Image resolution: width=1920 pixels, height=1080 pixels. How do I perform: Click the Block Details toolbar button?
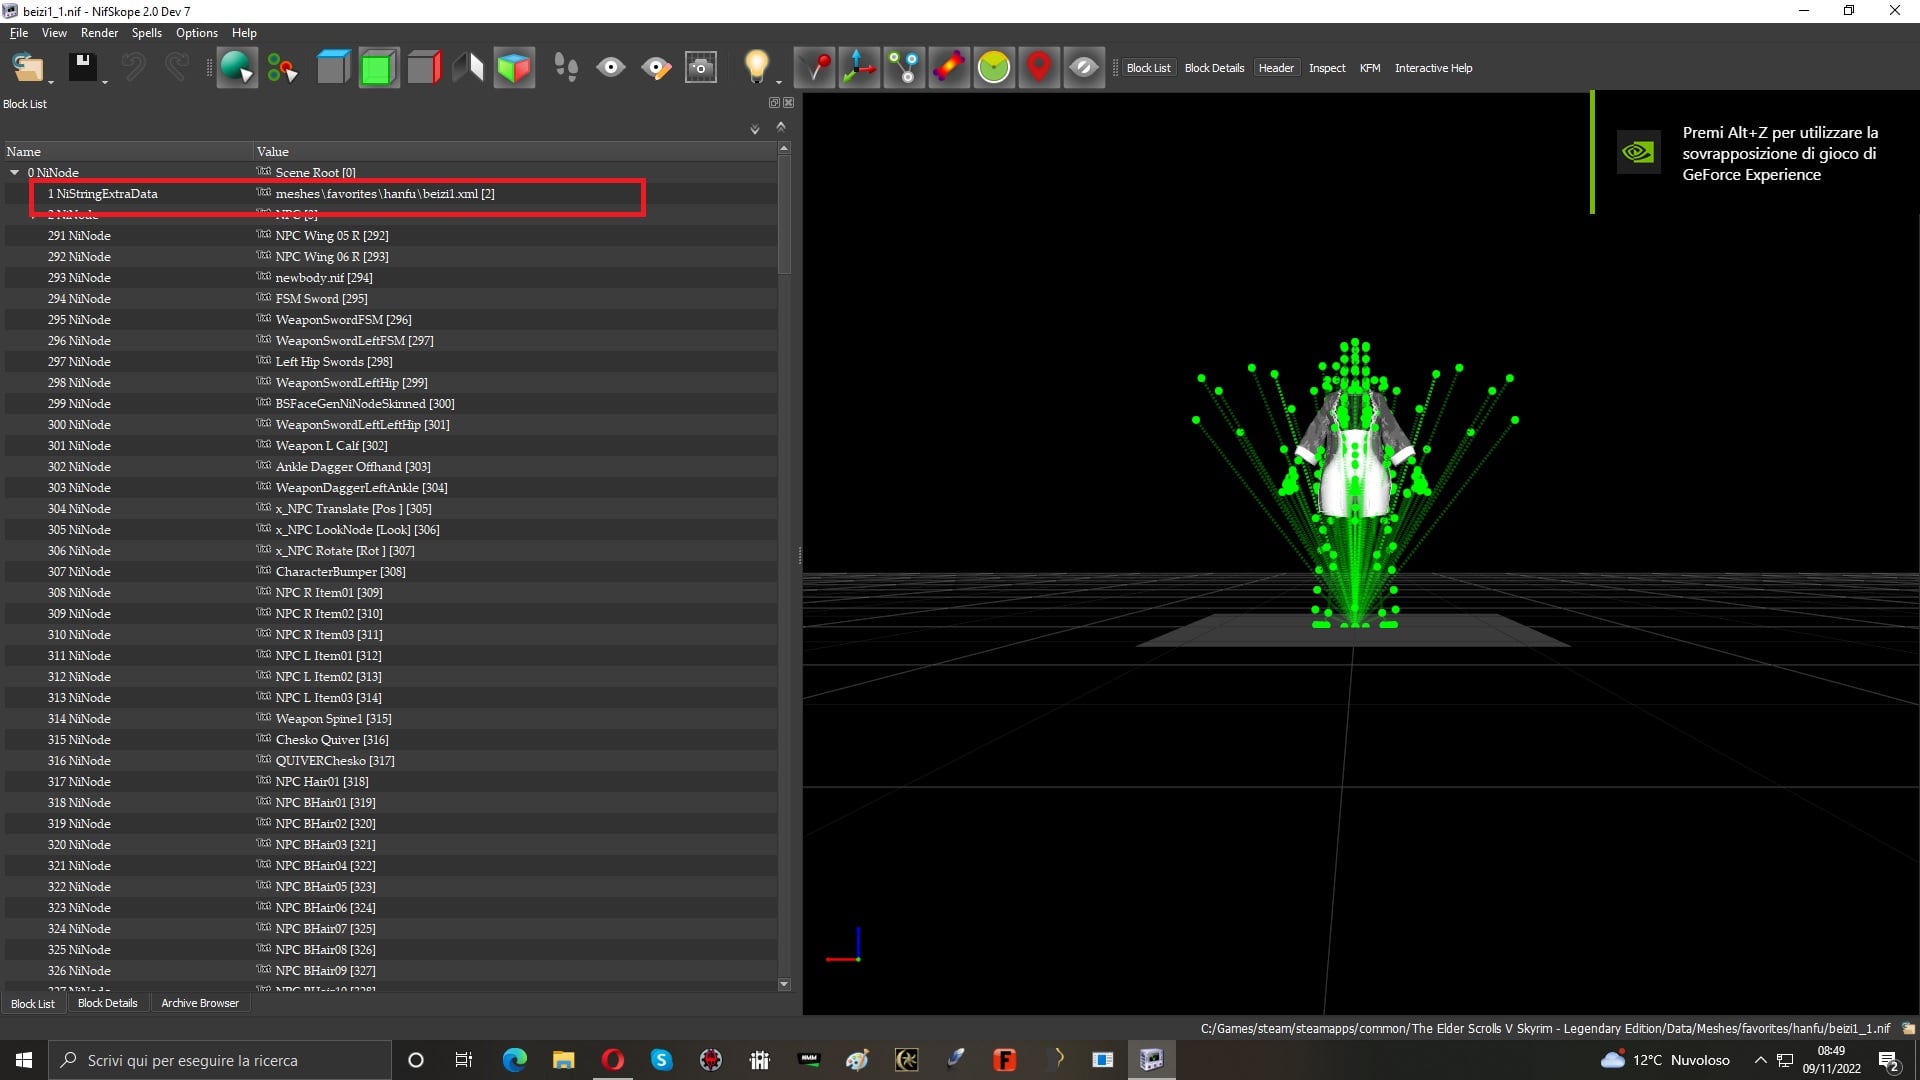click(x=1214, y=68)
